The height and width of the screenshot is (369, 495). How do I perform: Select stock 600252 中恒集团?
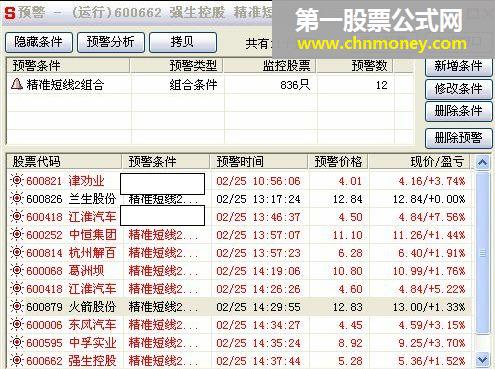(x=71, y=235)
